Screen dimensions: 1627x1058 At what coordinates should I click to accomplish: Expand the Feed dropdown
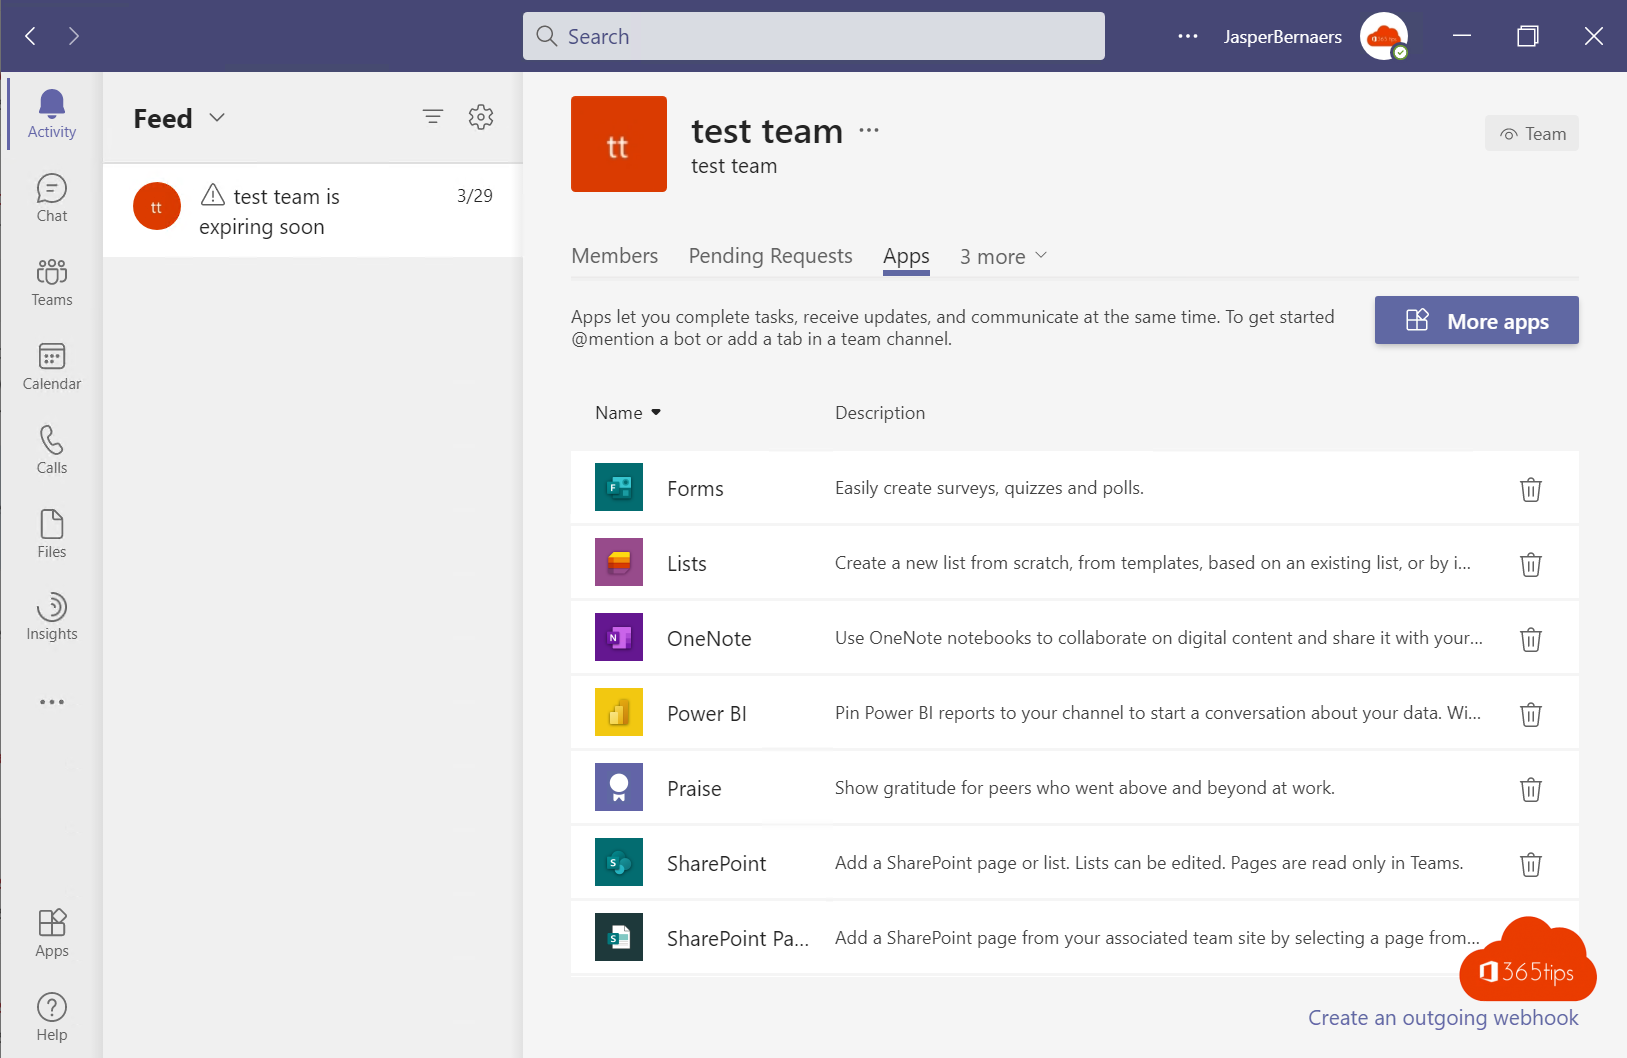tap(217, 118)
